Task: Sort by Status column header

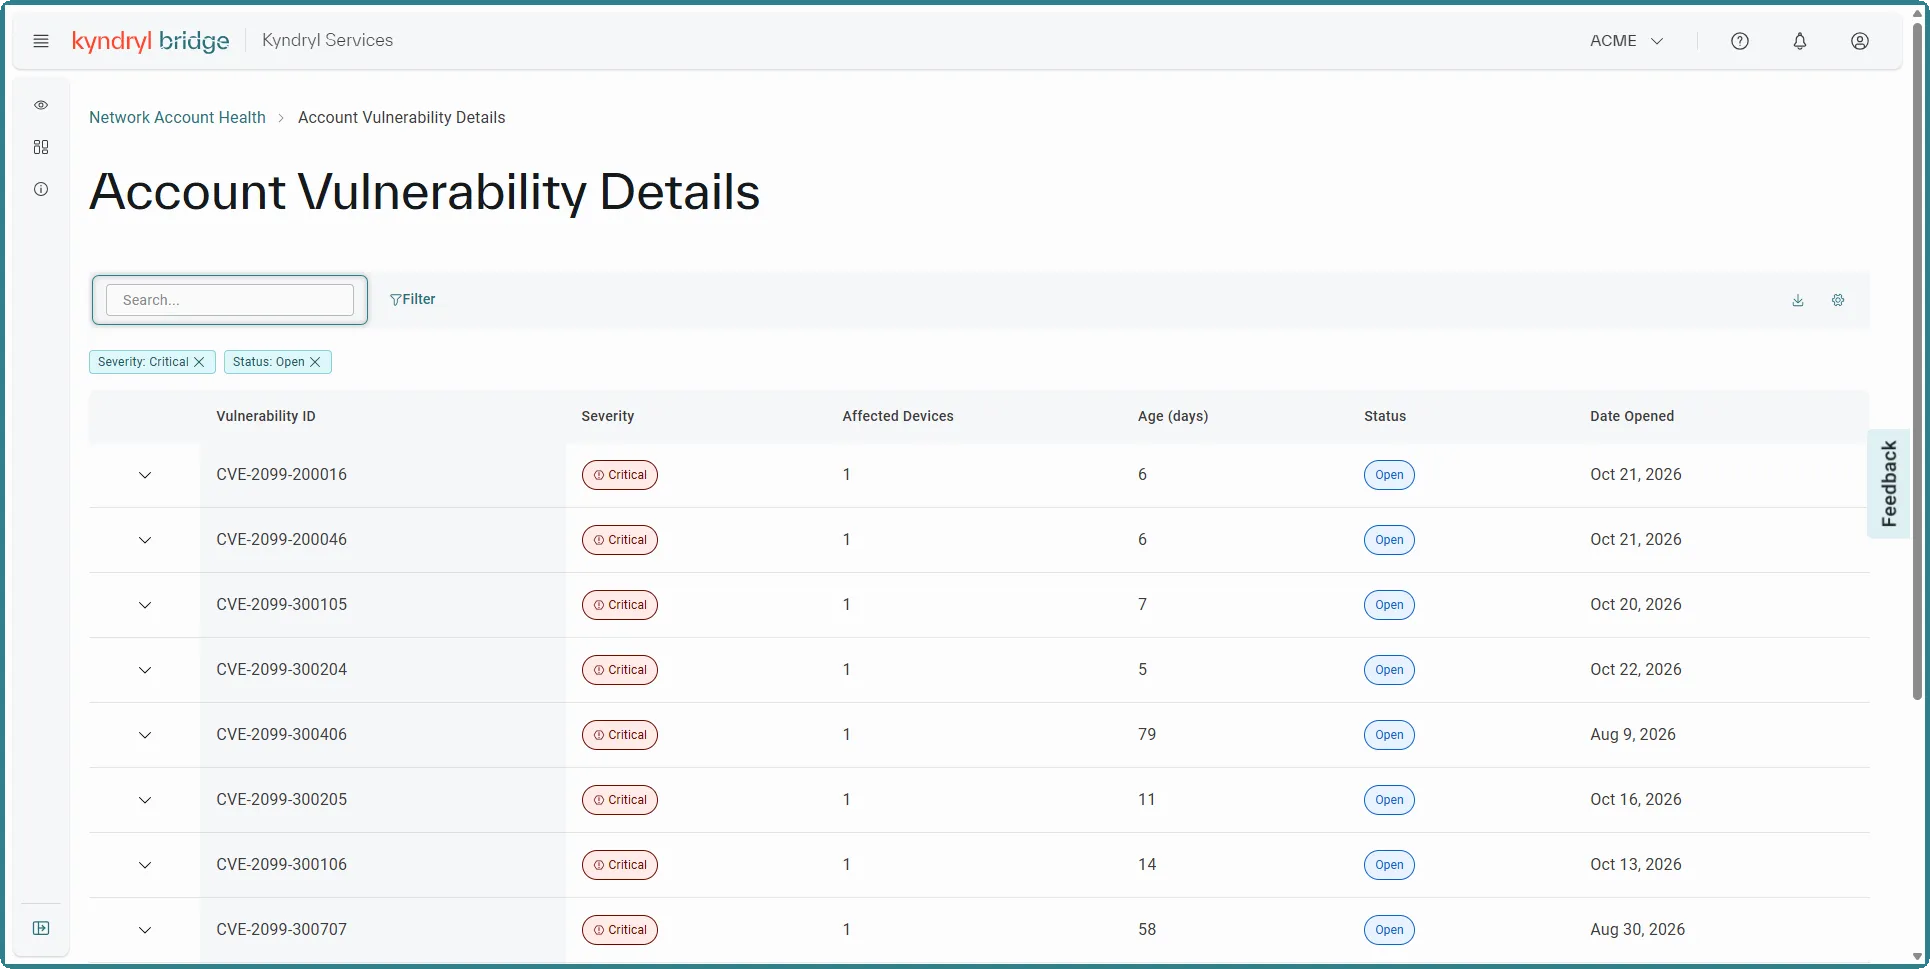Action: click(x=1385, y=416)
